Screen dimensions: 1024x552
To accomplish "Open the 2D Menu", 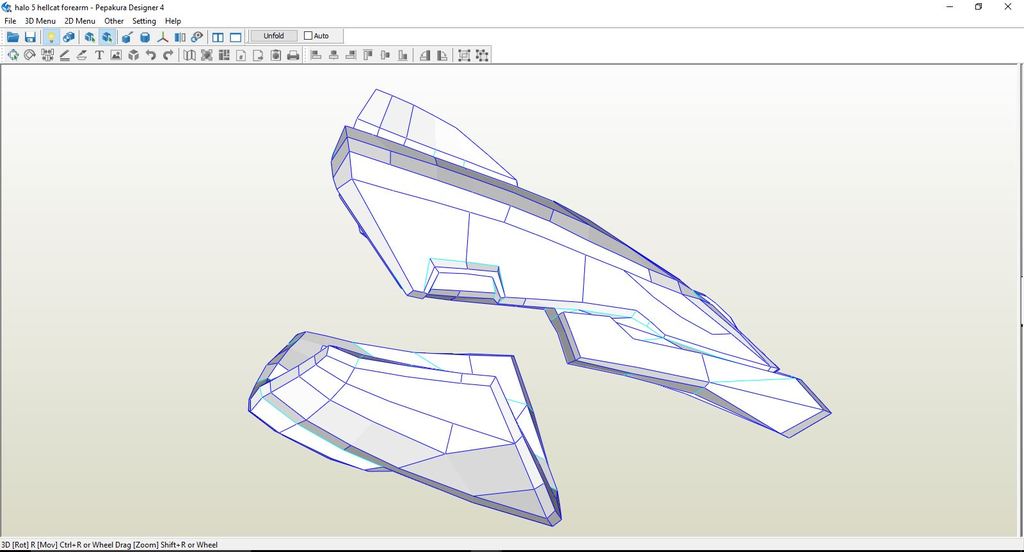I will point(80,21).
